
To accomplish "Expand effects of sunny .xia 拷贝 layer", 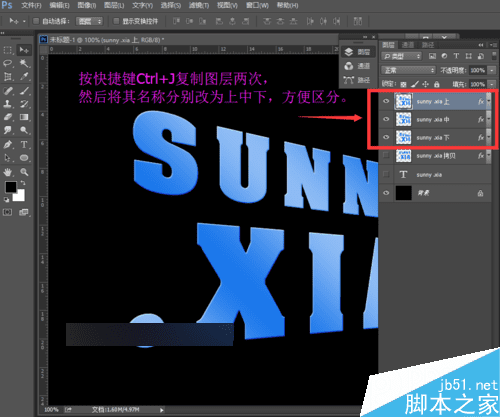I will click(x=489, y=156).
